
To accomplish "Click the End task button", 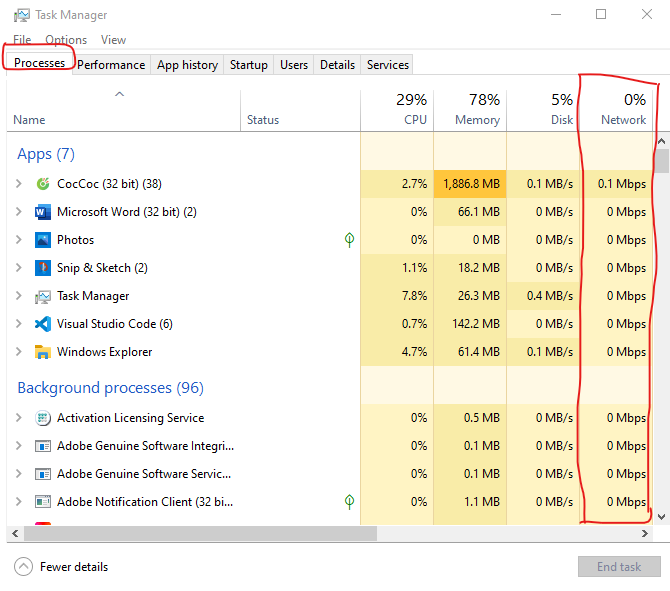I will pyautogui.click(x=619, y=567).
